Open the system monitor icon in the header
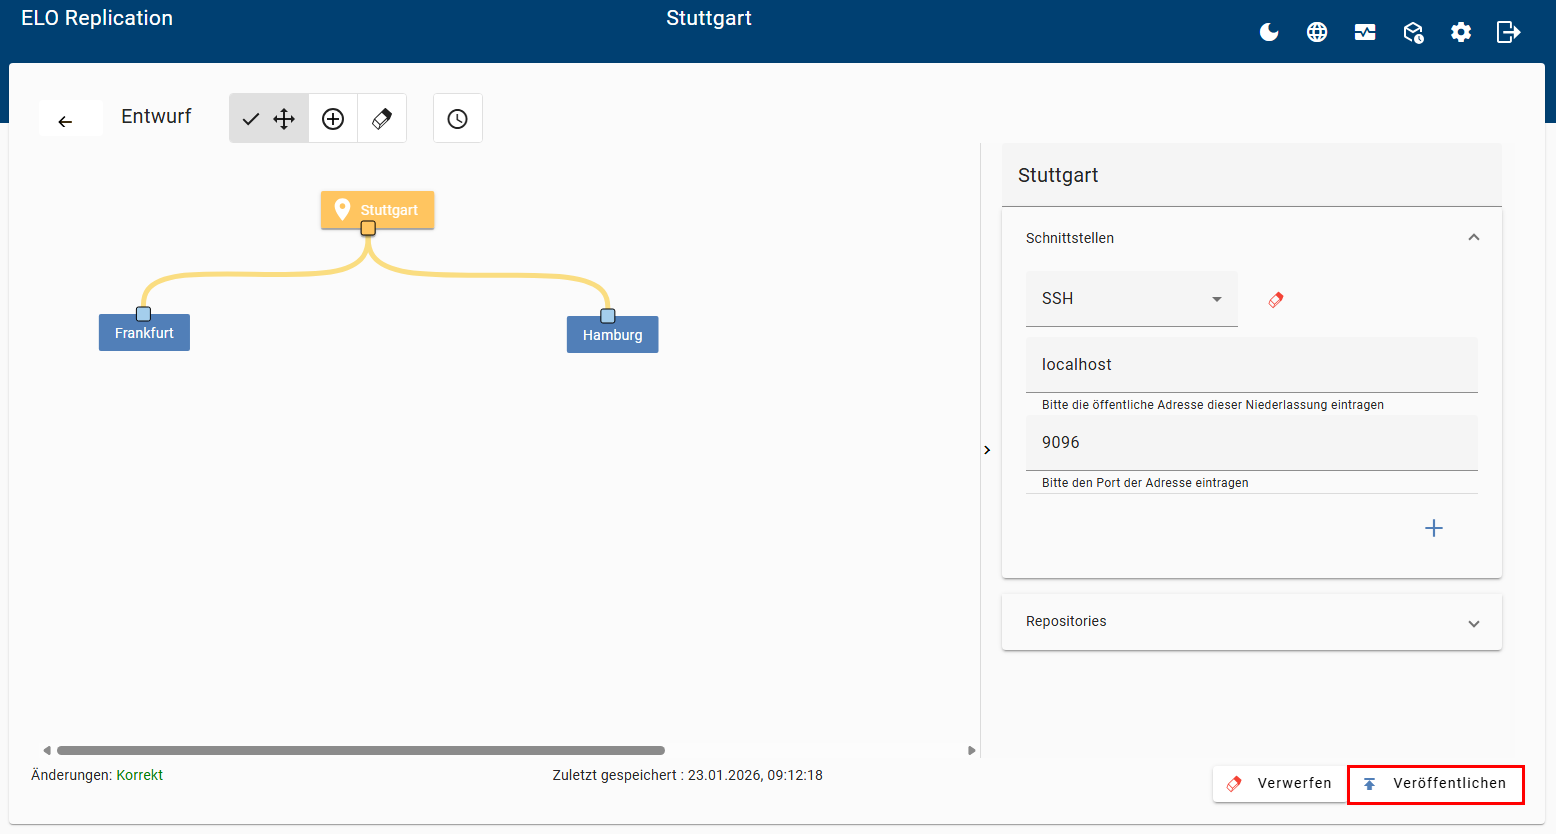1556x834 pixels. click(1365, 32)
